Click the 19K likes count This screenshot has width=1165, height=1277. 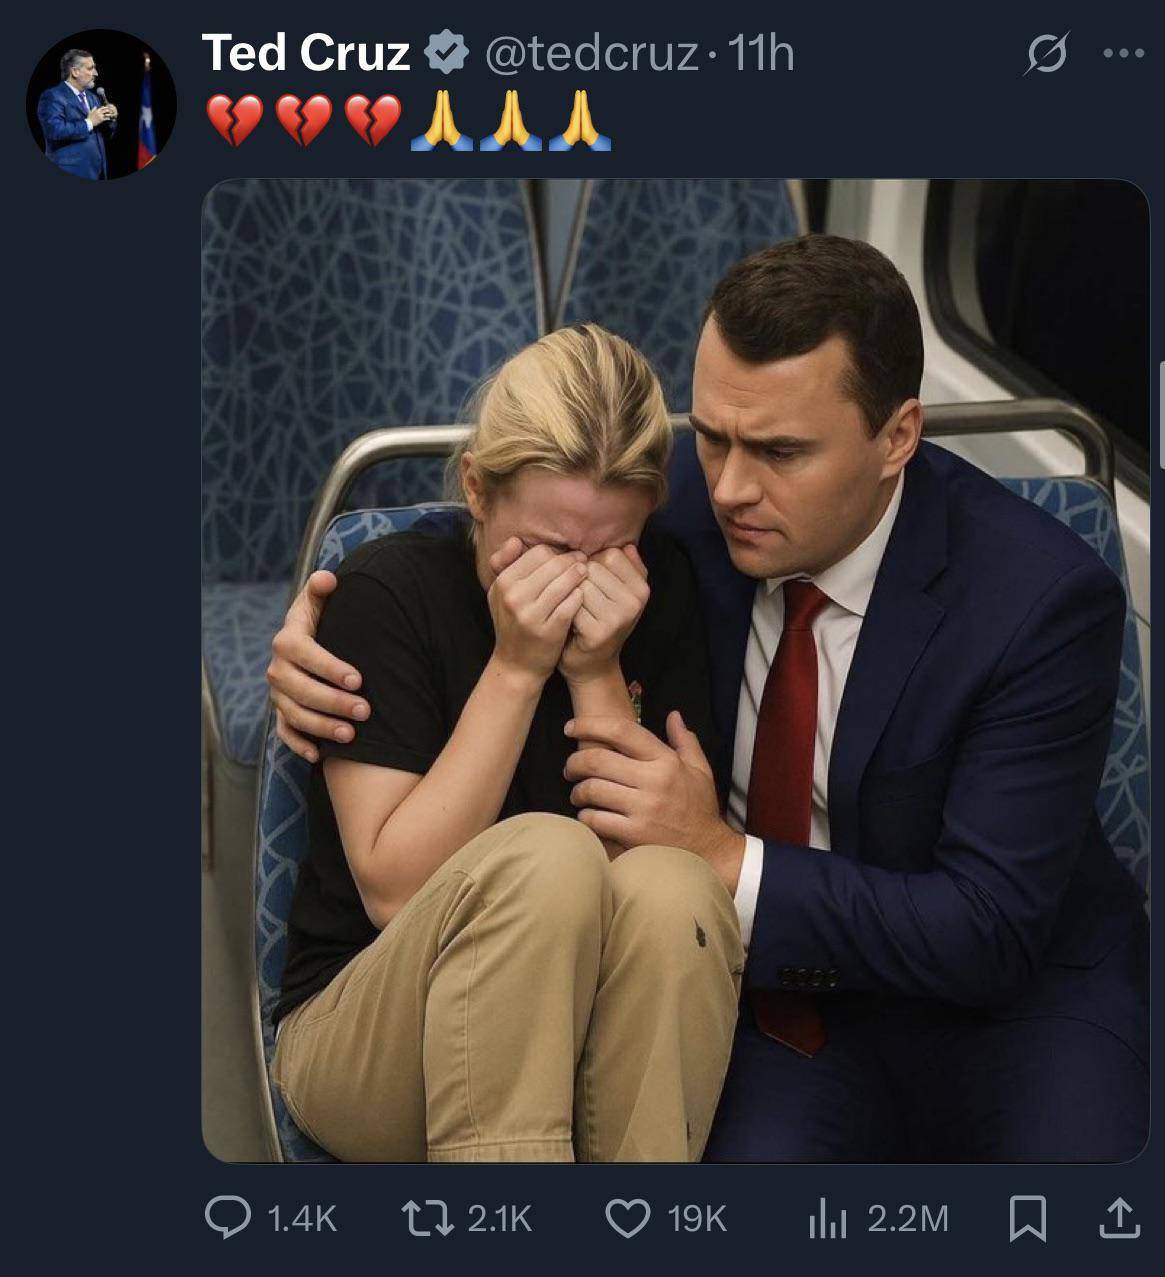coord(696,1219)
